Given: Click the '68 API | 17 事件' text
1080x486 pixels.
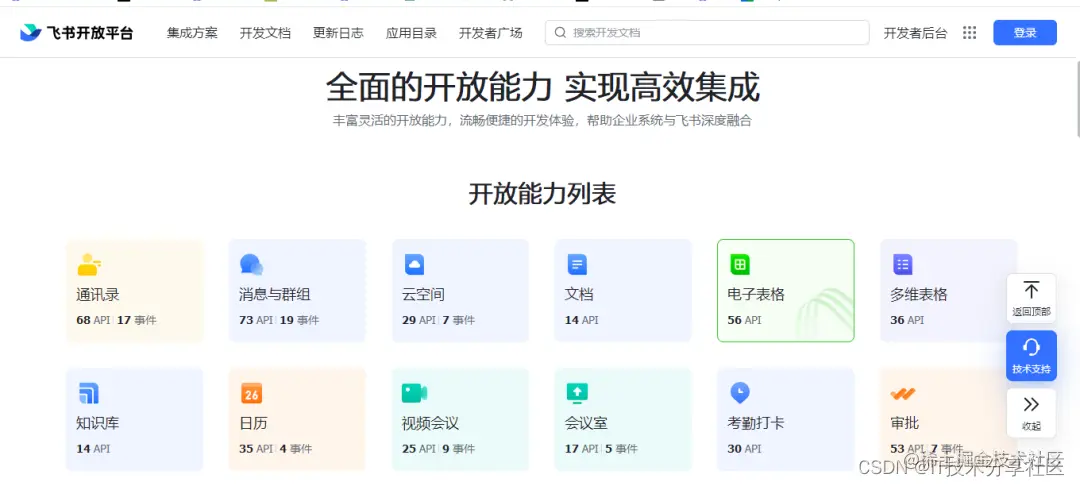Looking at the screenshot, I should [x=116, y=320].
